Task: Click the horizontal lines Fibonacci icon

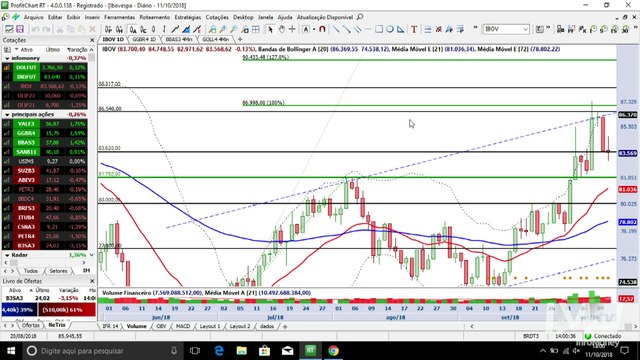Action: 427,29
